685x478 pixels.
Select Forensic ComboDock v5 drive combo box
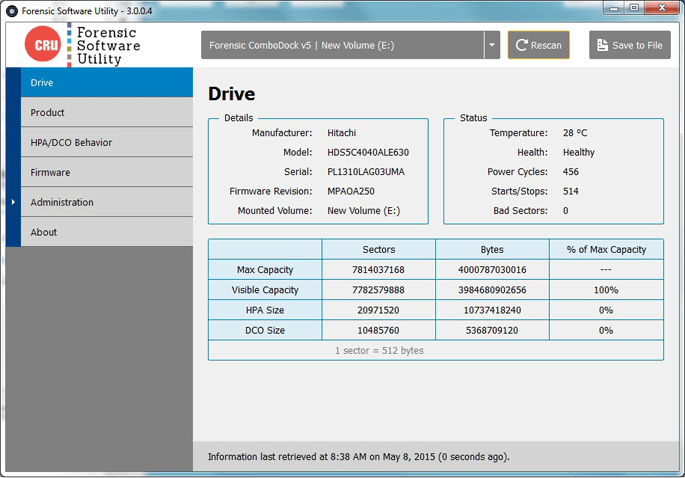pyautogui.click(x=341, y=45)
